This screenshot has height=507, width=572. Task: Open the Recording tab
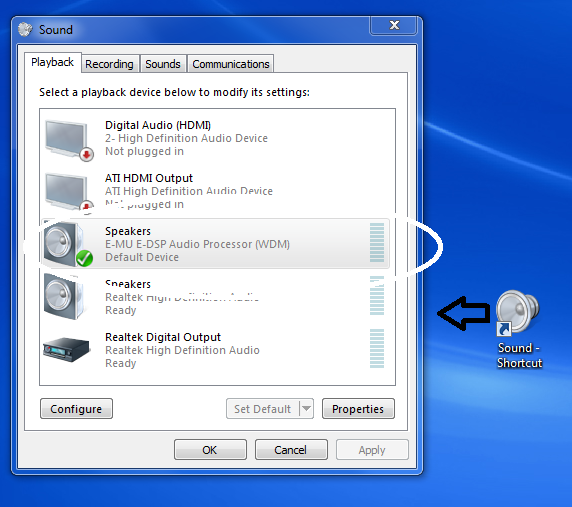click(x=109, y=64)
